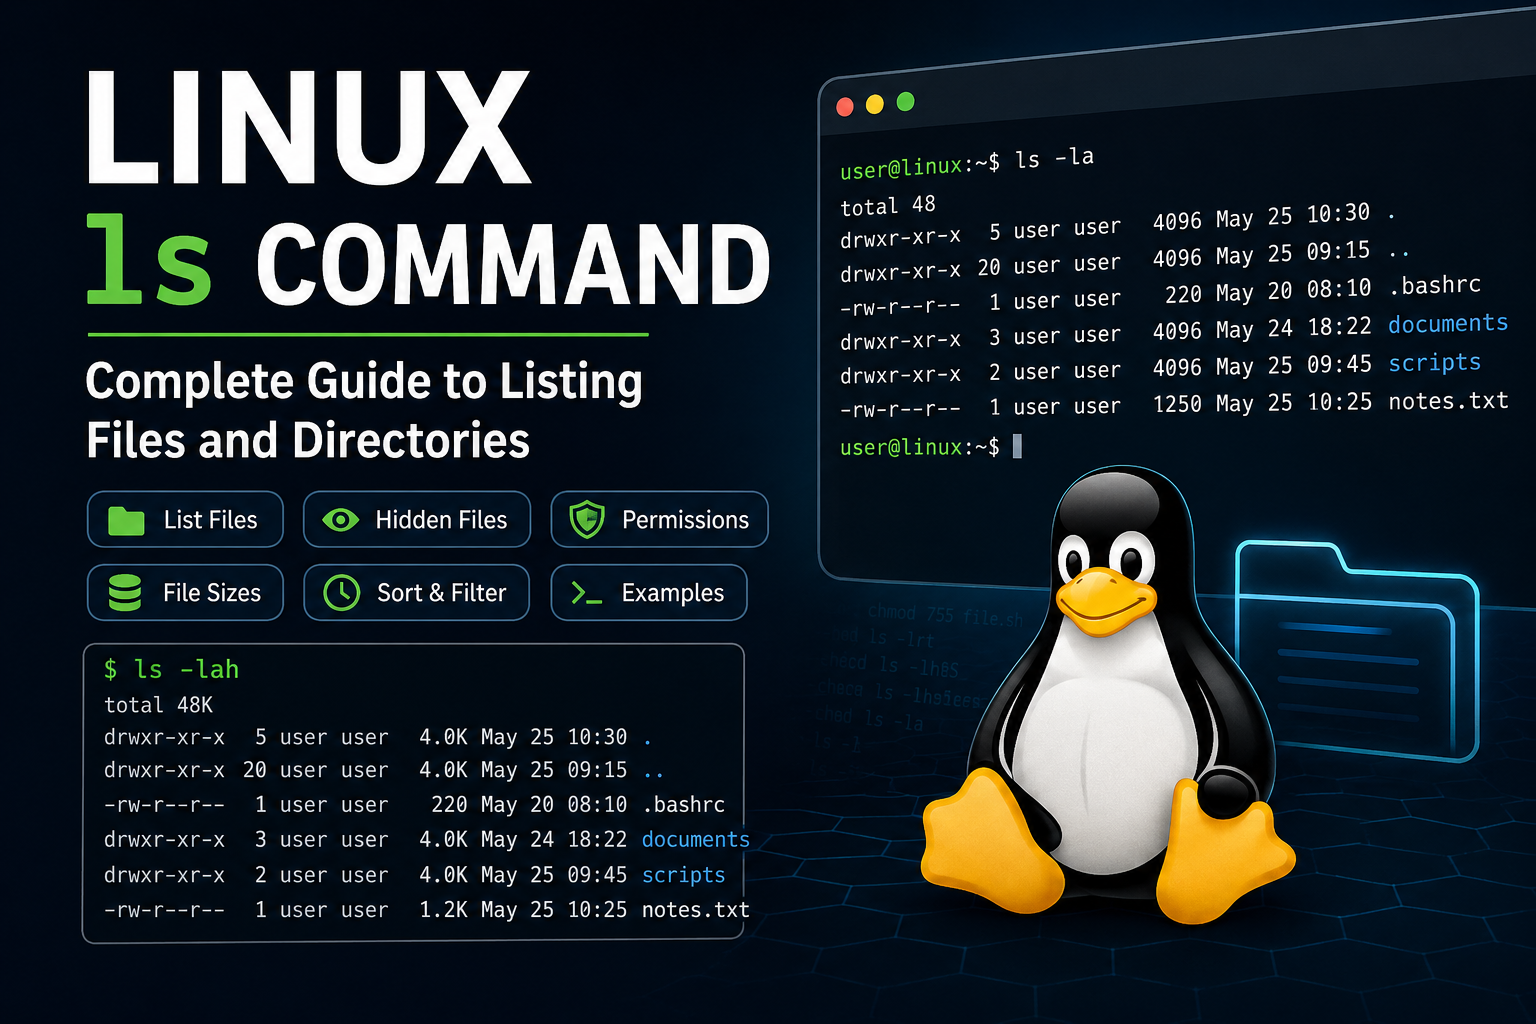
Task: Choose the Examples button
Action: pos(649,593)
